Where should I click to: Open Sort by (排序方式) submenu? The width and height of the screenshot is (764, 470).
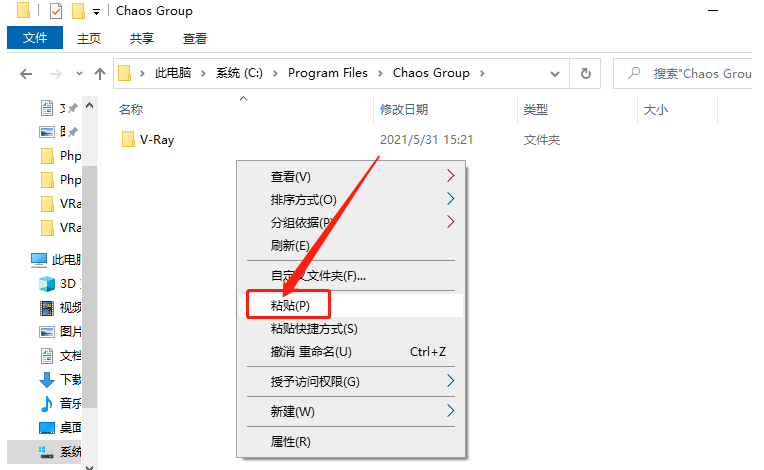[x=351, y=199]
